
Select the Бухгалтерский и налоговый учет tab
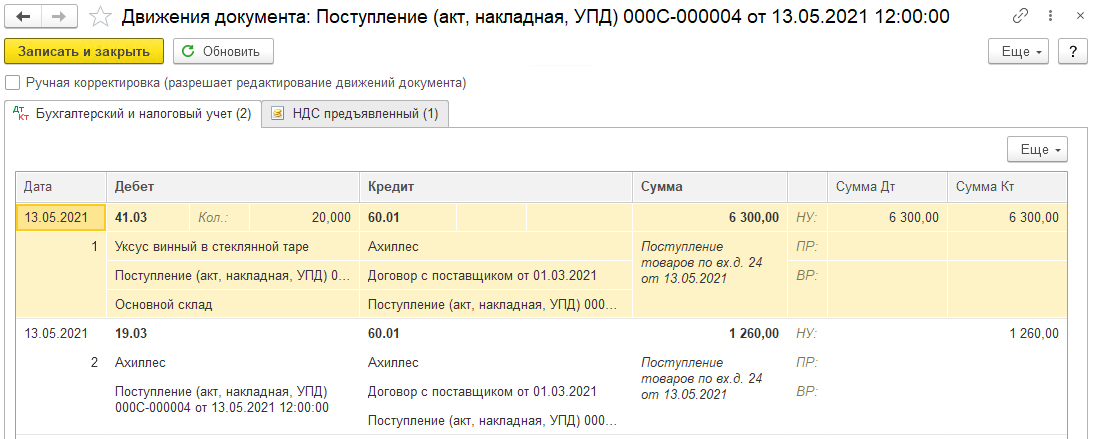click(133, 114)
